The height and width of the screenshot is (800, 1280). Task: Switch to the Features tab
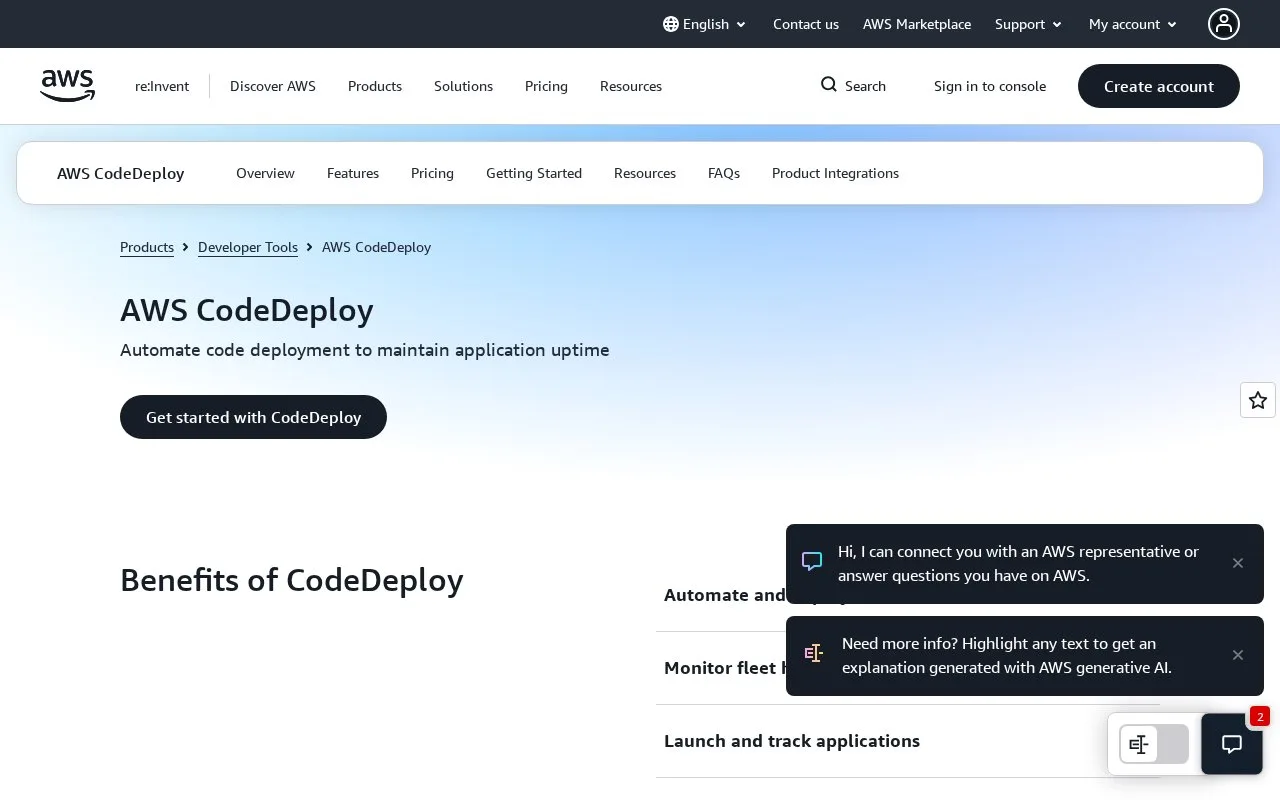click(x=353, y=173)
